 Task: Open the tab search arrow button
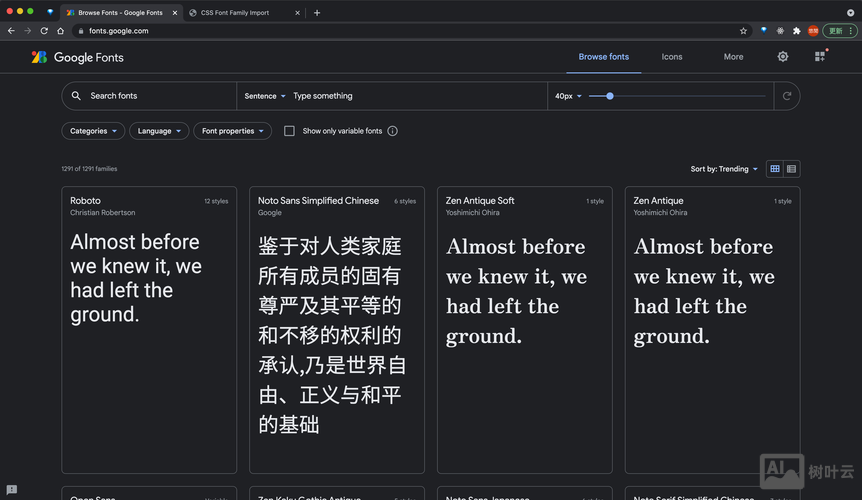pos(850,13)
